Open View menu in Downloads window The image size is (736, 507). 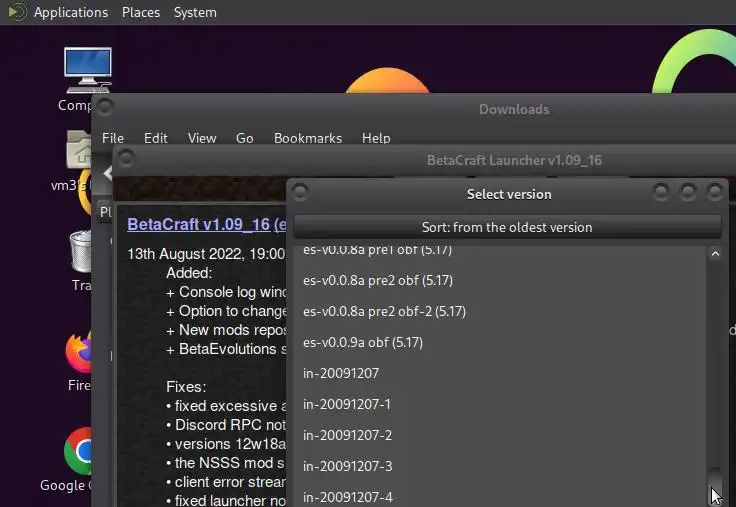point(202,138)
